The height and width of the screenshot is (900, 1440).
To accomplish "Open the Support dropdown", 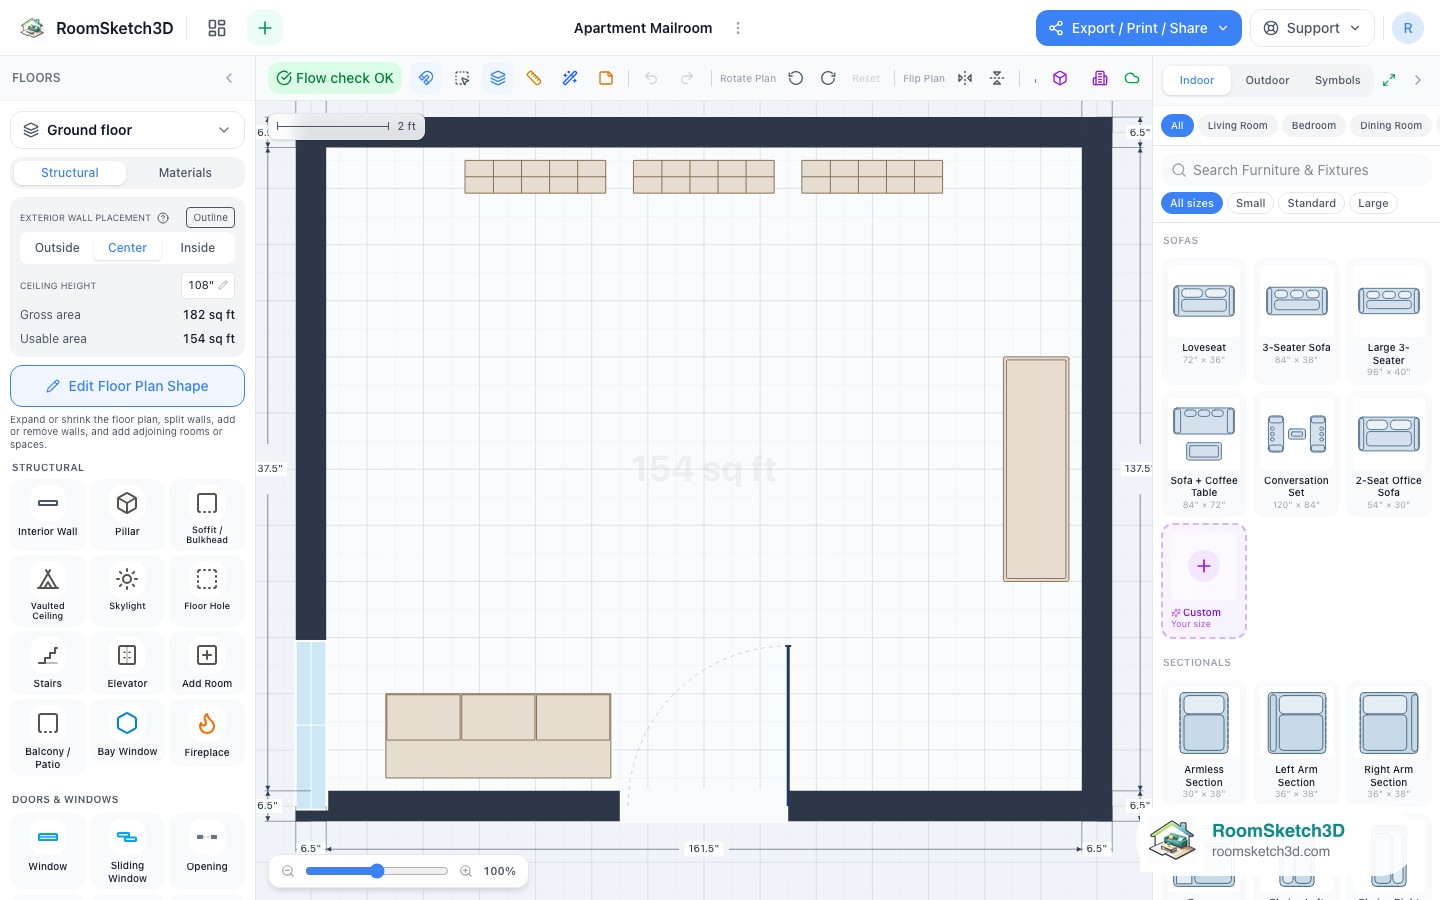I will (x=1312, y=28).
